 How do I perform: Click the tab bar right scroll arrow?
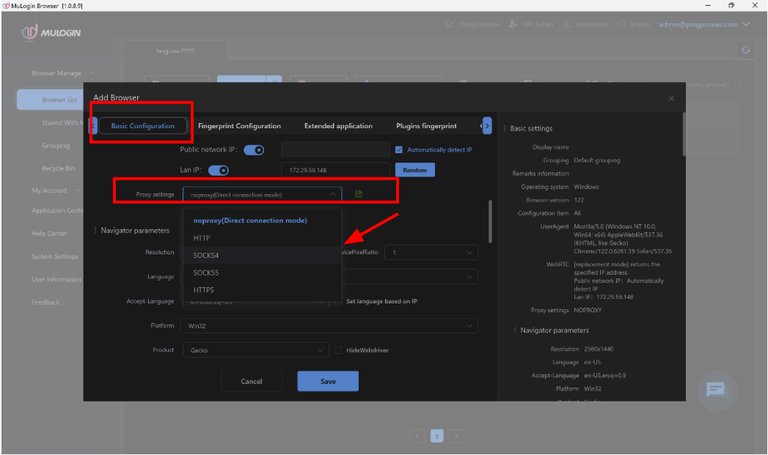(x=487, y=126)
